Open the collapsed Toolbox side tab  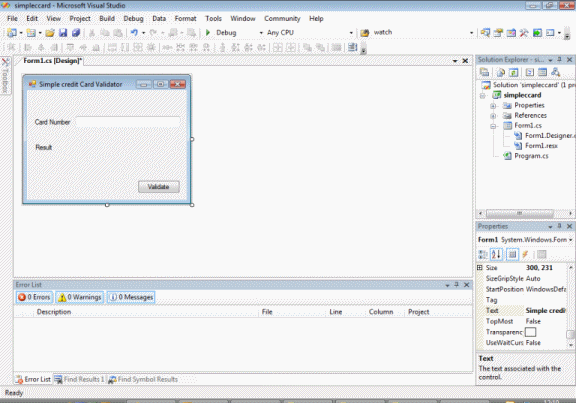[5, 75]
